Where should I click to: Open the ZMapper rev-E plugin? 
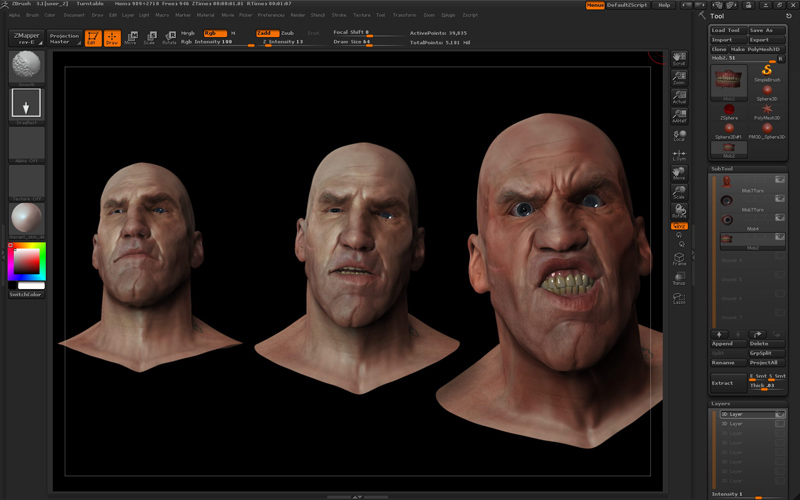27,38
